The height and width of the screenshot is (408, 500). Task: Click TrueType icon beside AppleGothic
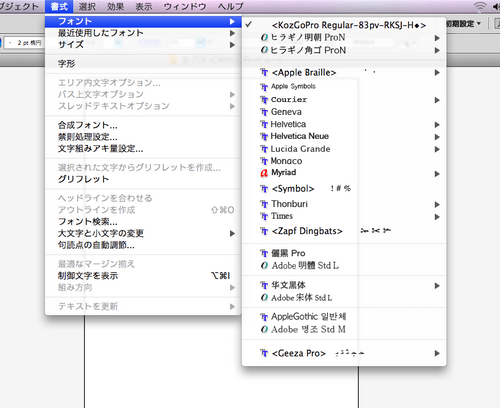(264, 317)
